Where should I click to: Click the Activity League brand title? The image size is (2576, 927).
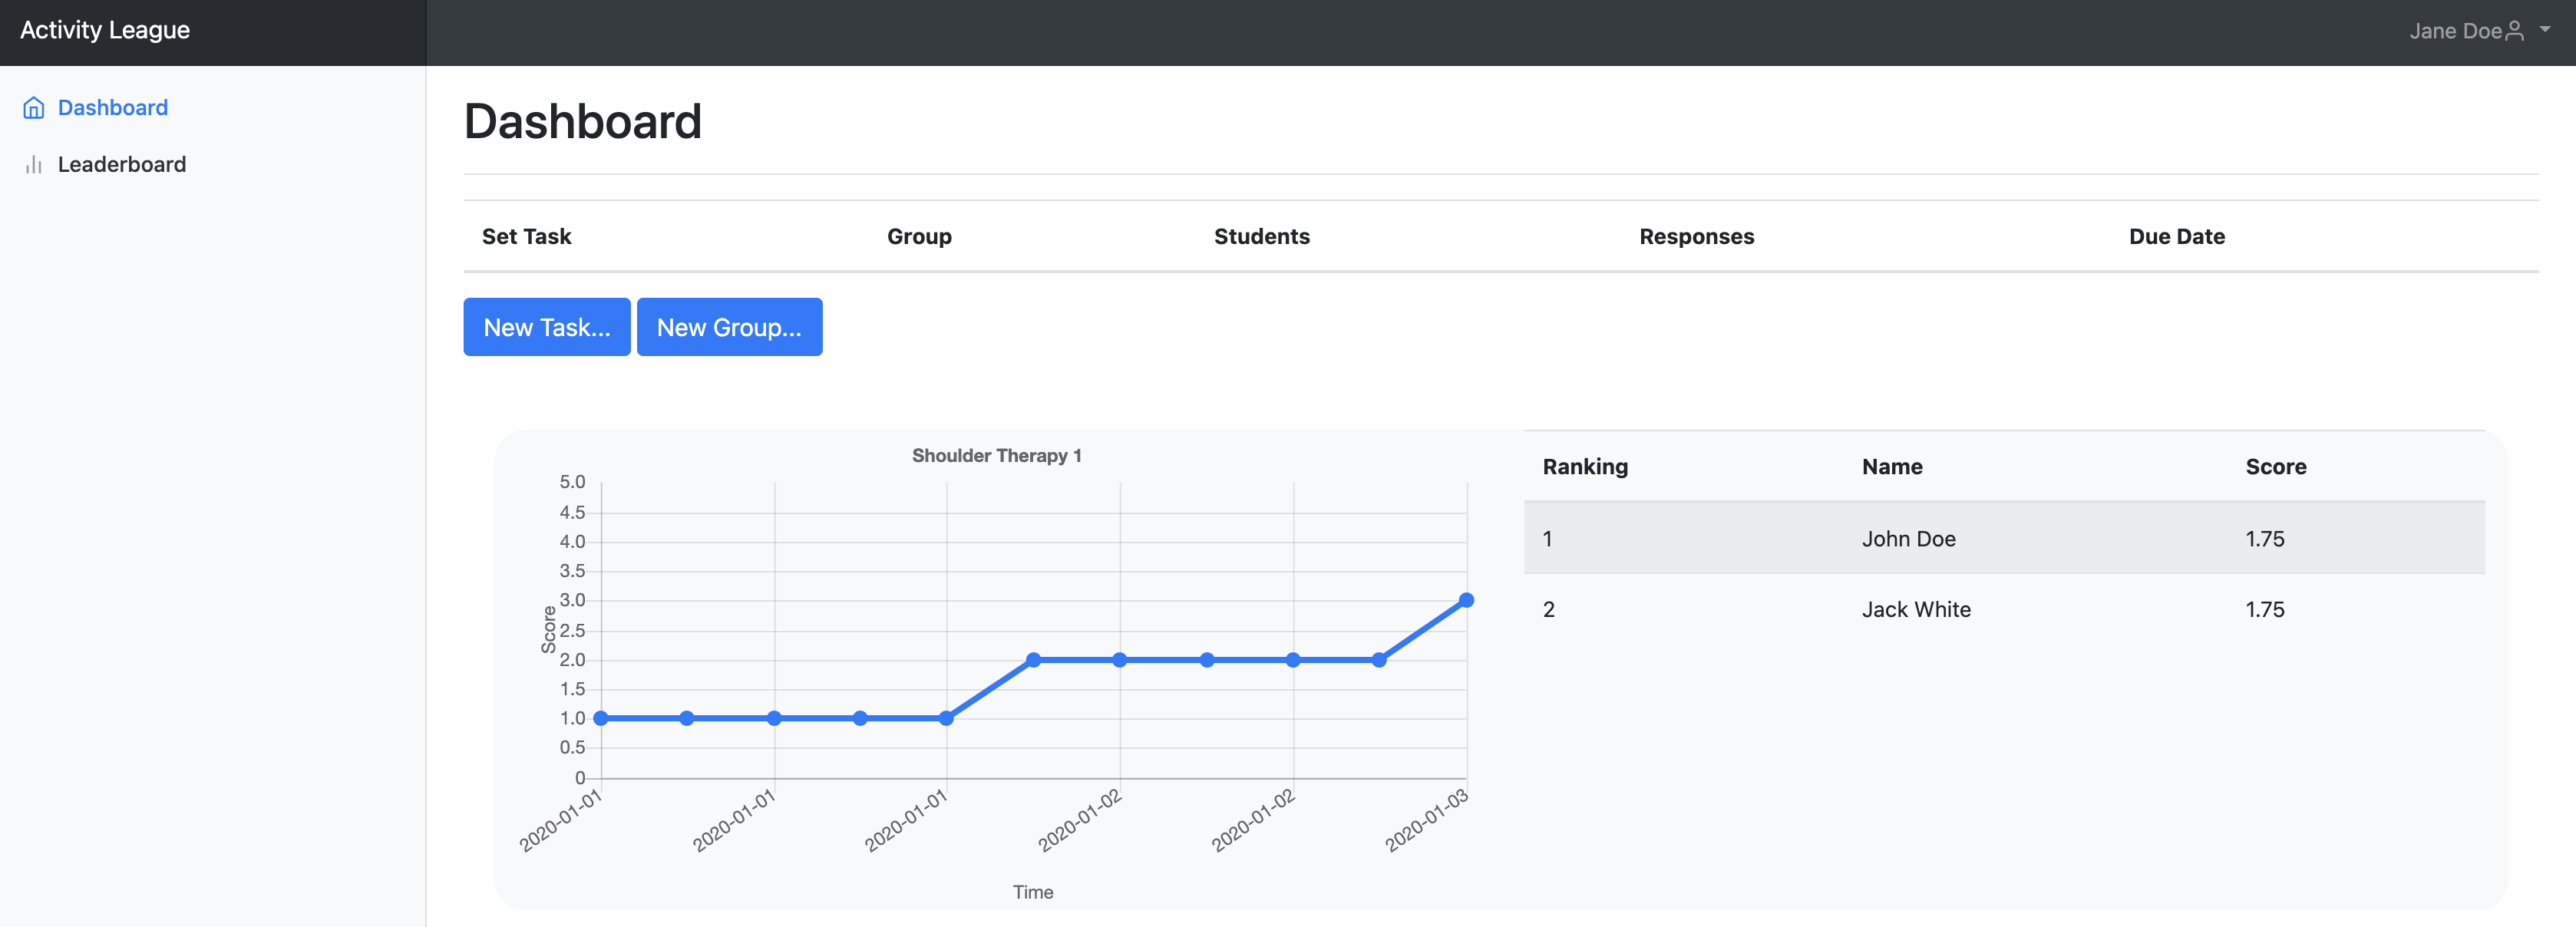(105, 30)
